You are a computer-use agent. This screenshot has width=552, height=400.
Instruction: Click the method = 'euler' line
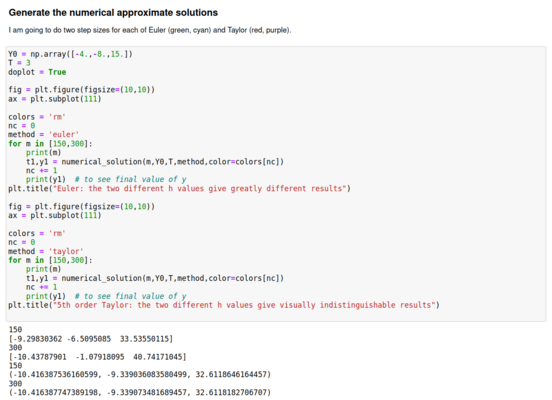(44, 135)
